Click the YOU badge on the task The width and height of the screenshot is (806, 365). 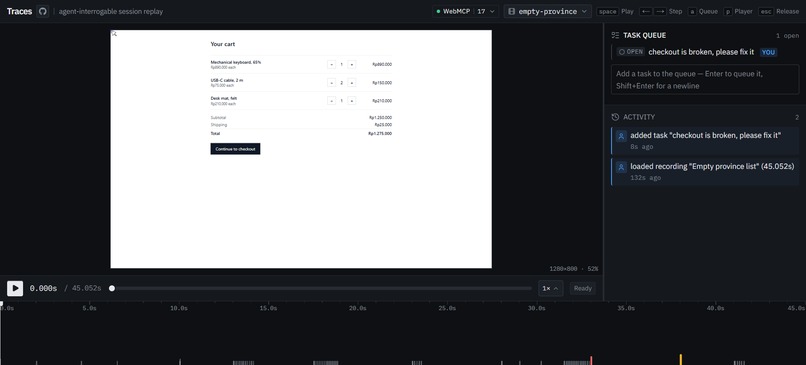[x=768, y=52]
